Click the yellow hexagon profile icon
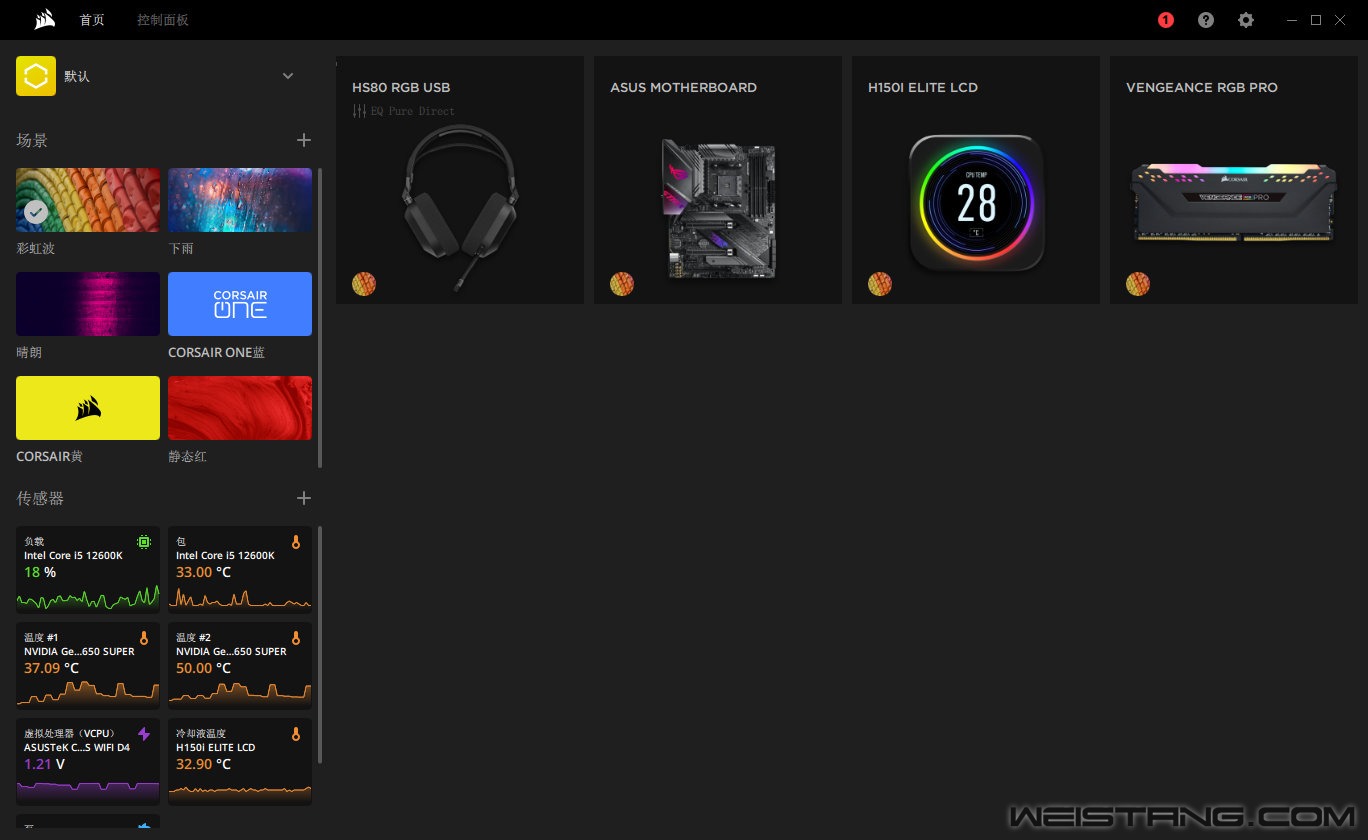 (36, 76)
